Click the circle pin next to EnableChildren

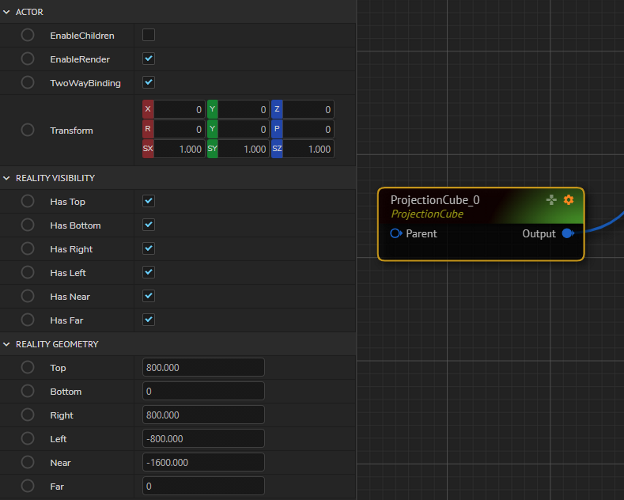point(28,35)
